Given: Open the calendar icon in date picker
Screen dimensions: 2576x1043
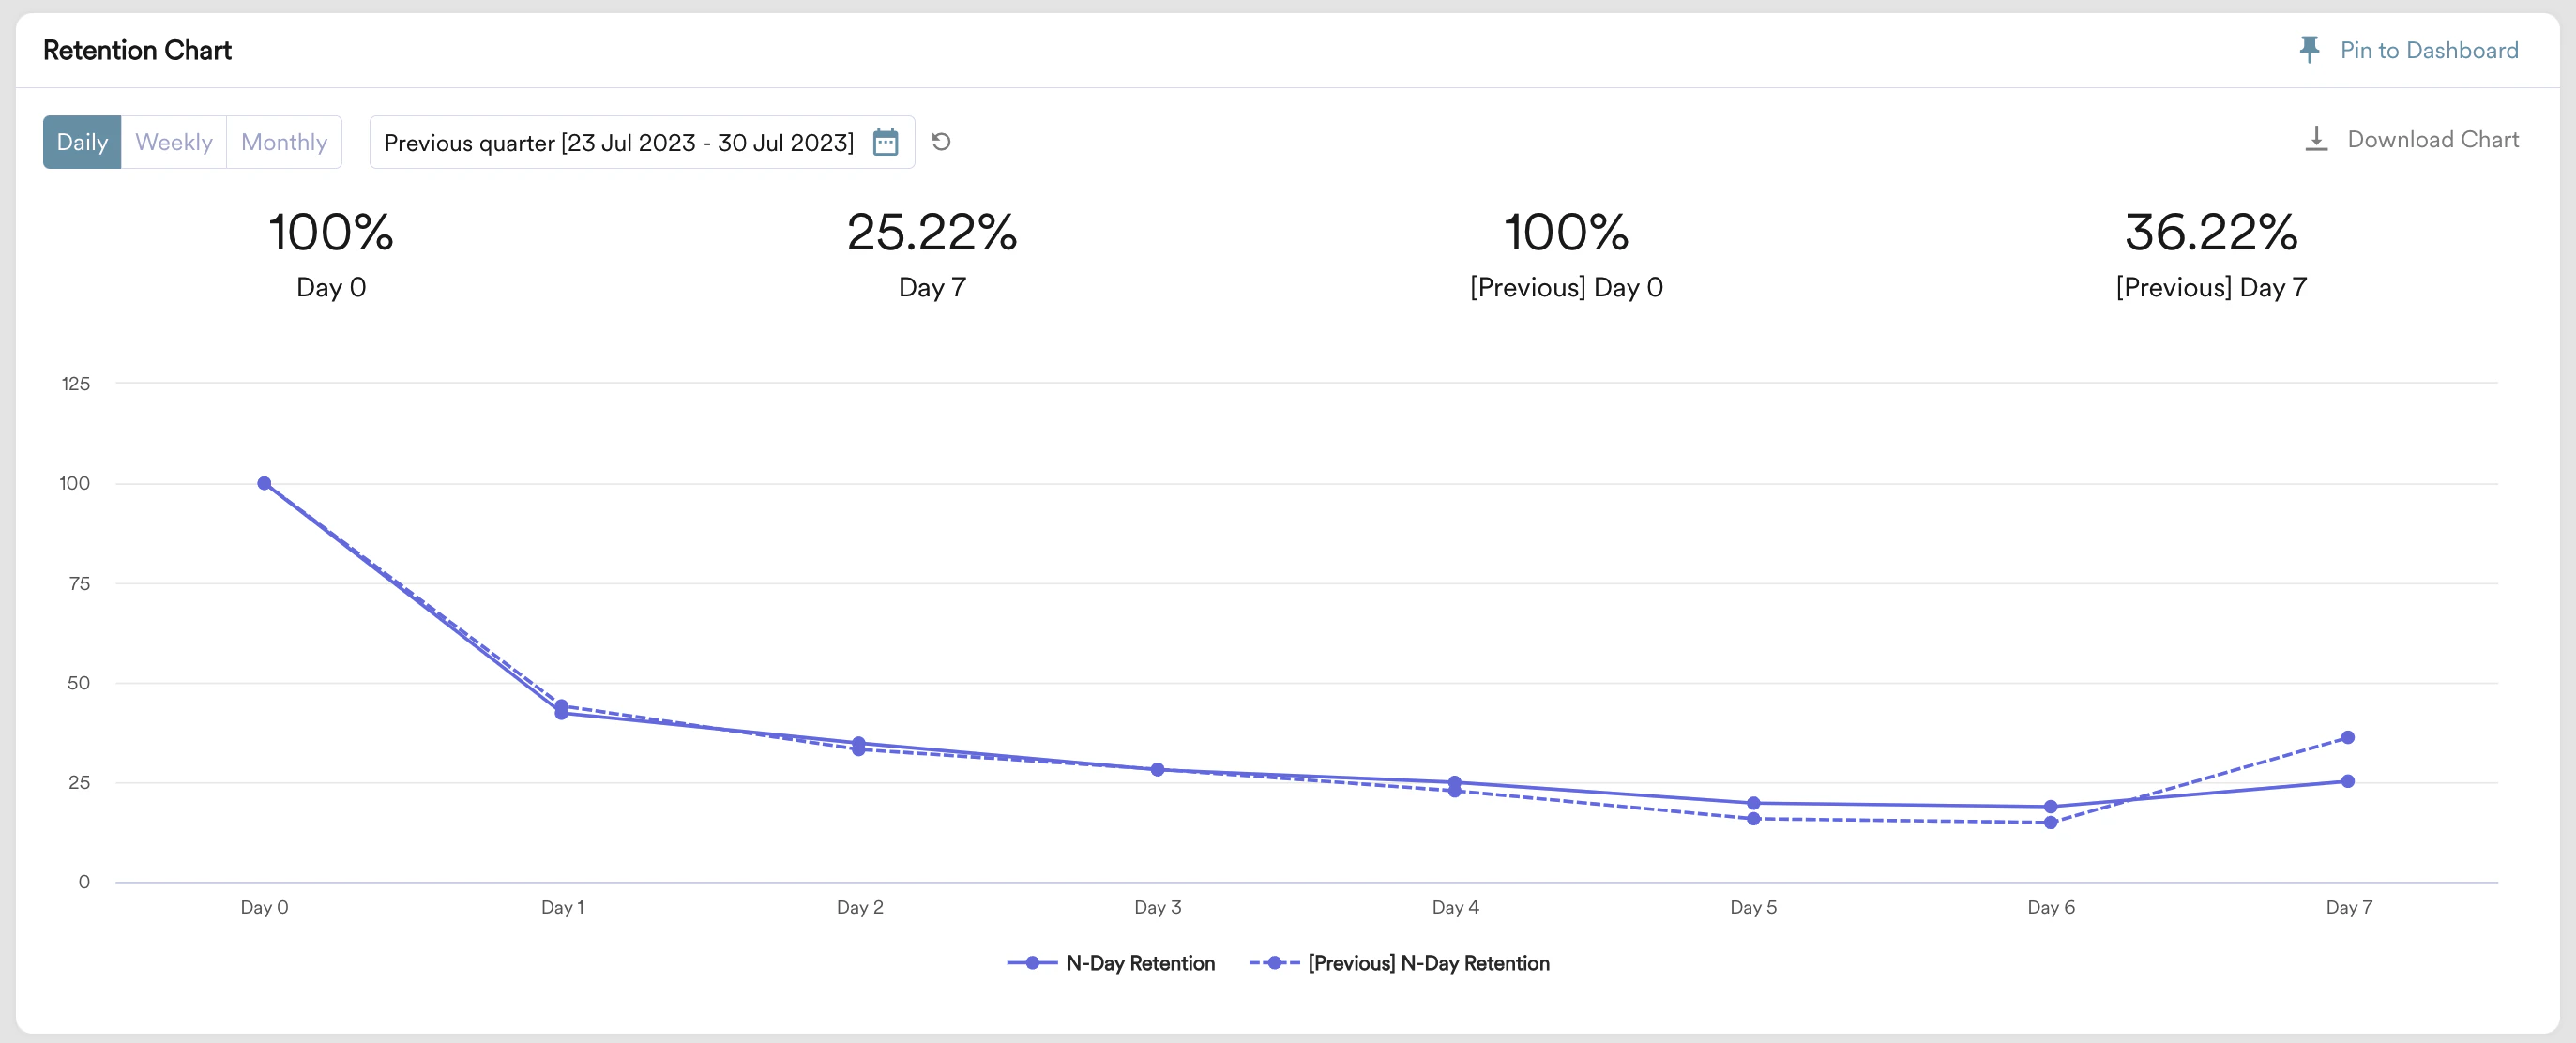Looking at the screenshot, I should pos(885,142).
